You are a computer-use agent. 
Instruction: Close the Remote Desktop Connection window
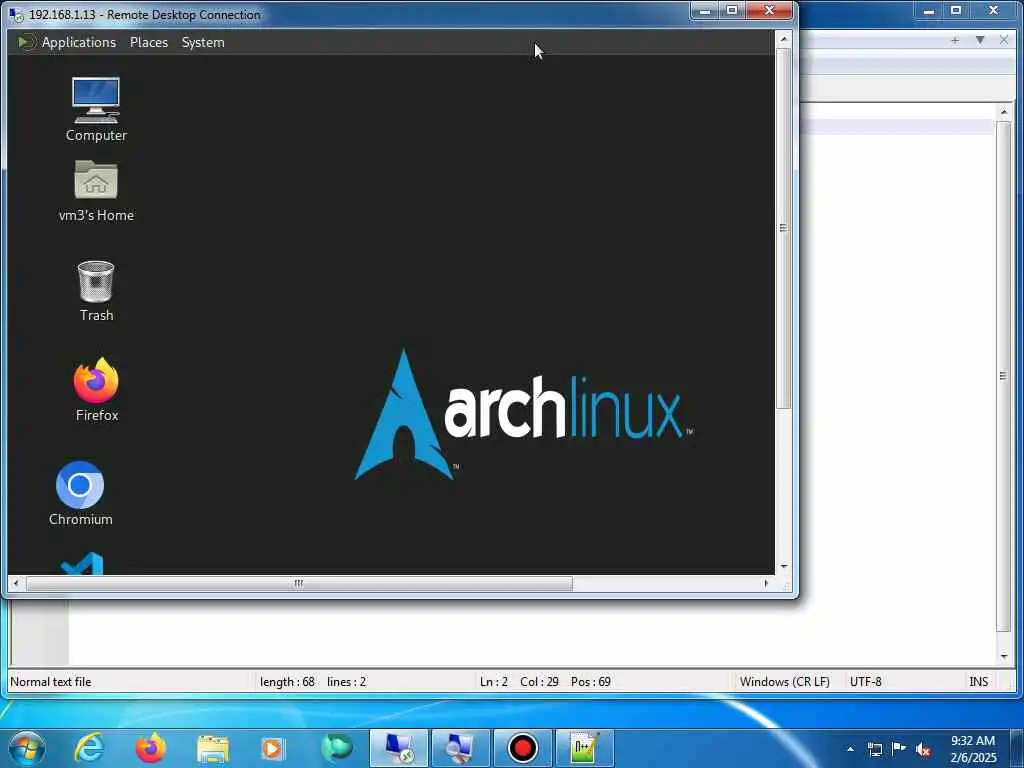[769, 10]
